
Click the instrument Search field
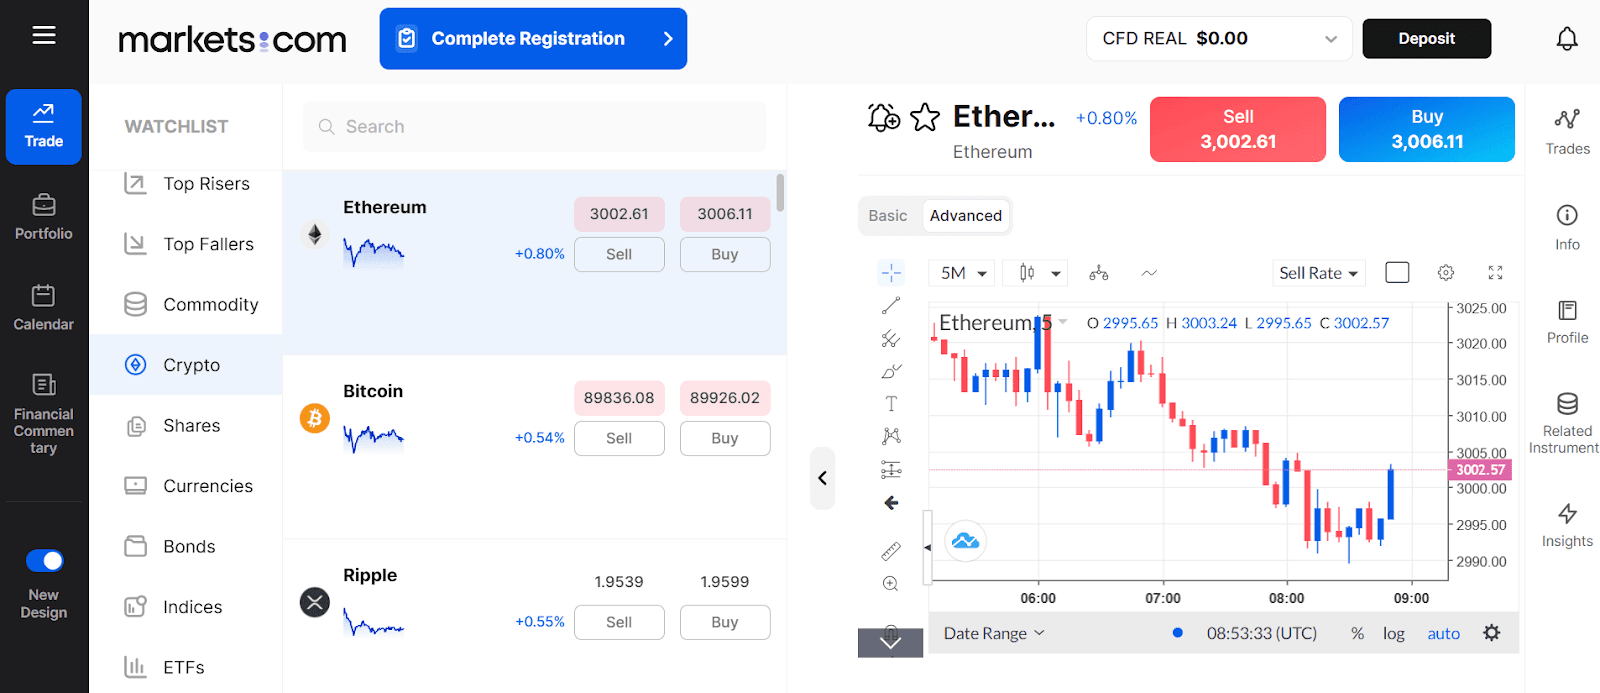[535, 127]
